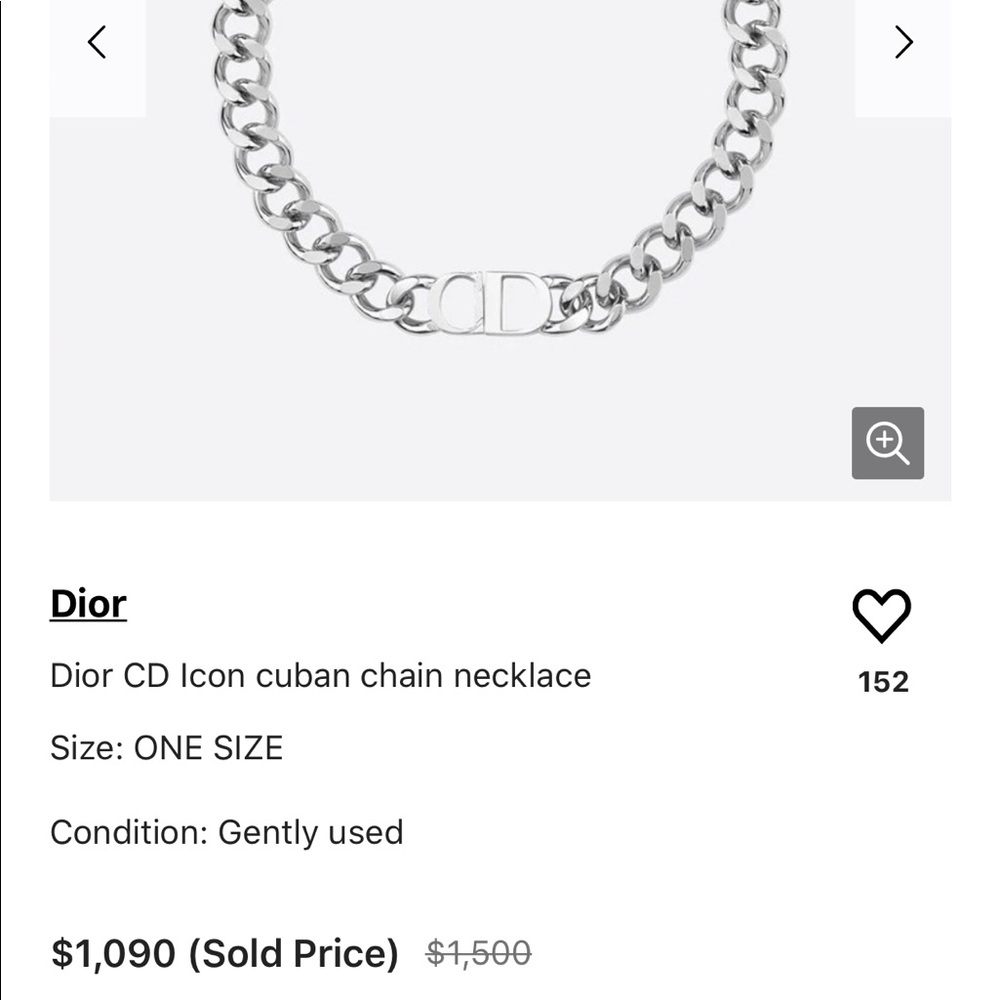Tap the right chevron in the image carousel
1000x1000 pixels.
[903, 42]
